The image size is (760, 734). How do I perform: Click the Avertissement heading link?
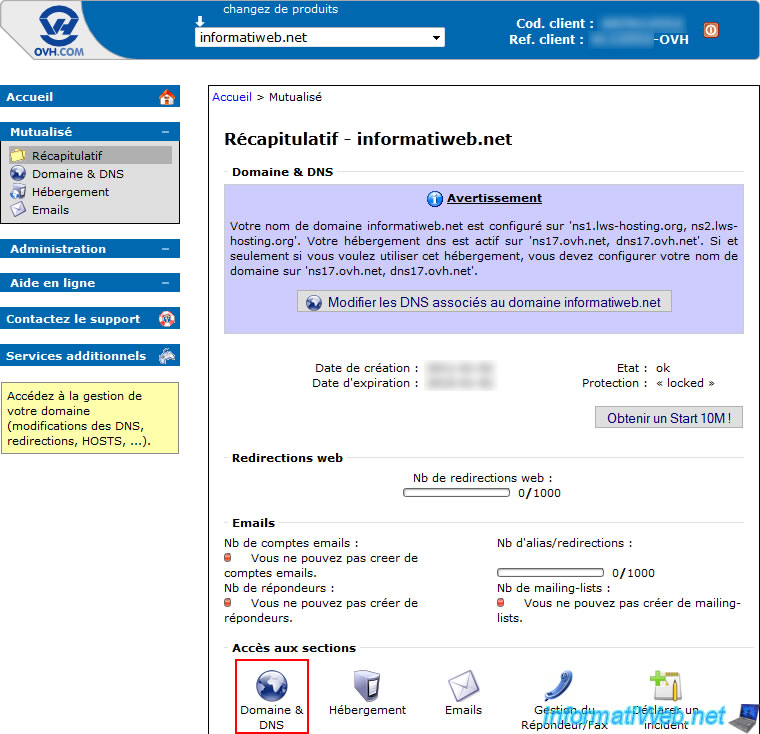tap(494, 198)
